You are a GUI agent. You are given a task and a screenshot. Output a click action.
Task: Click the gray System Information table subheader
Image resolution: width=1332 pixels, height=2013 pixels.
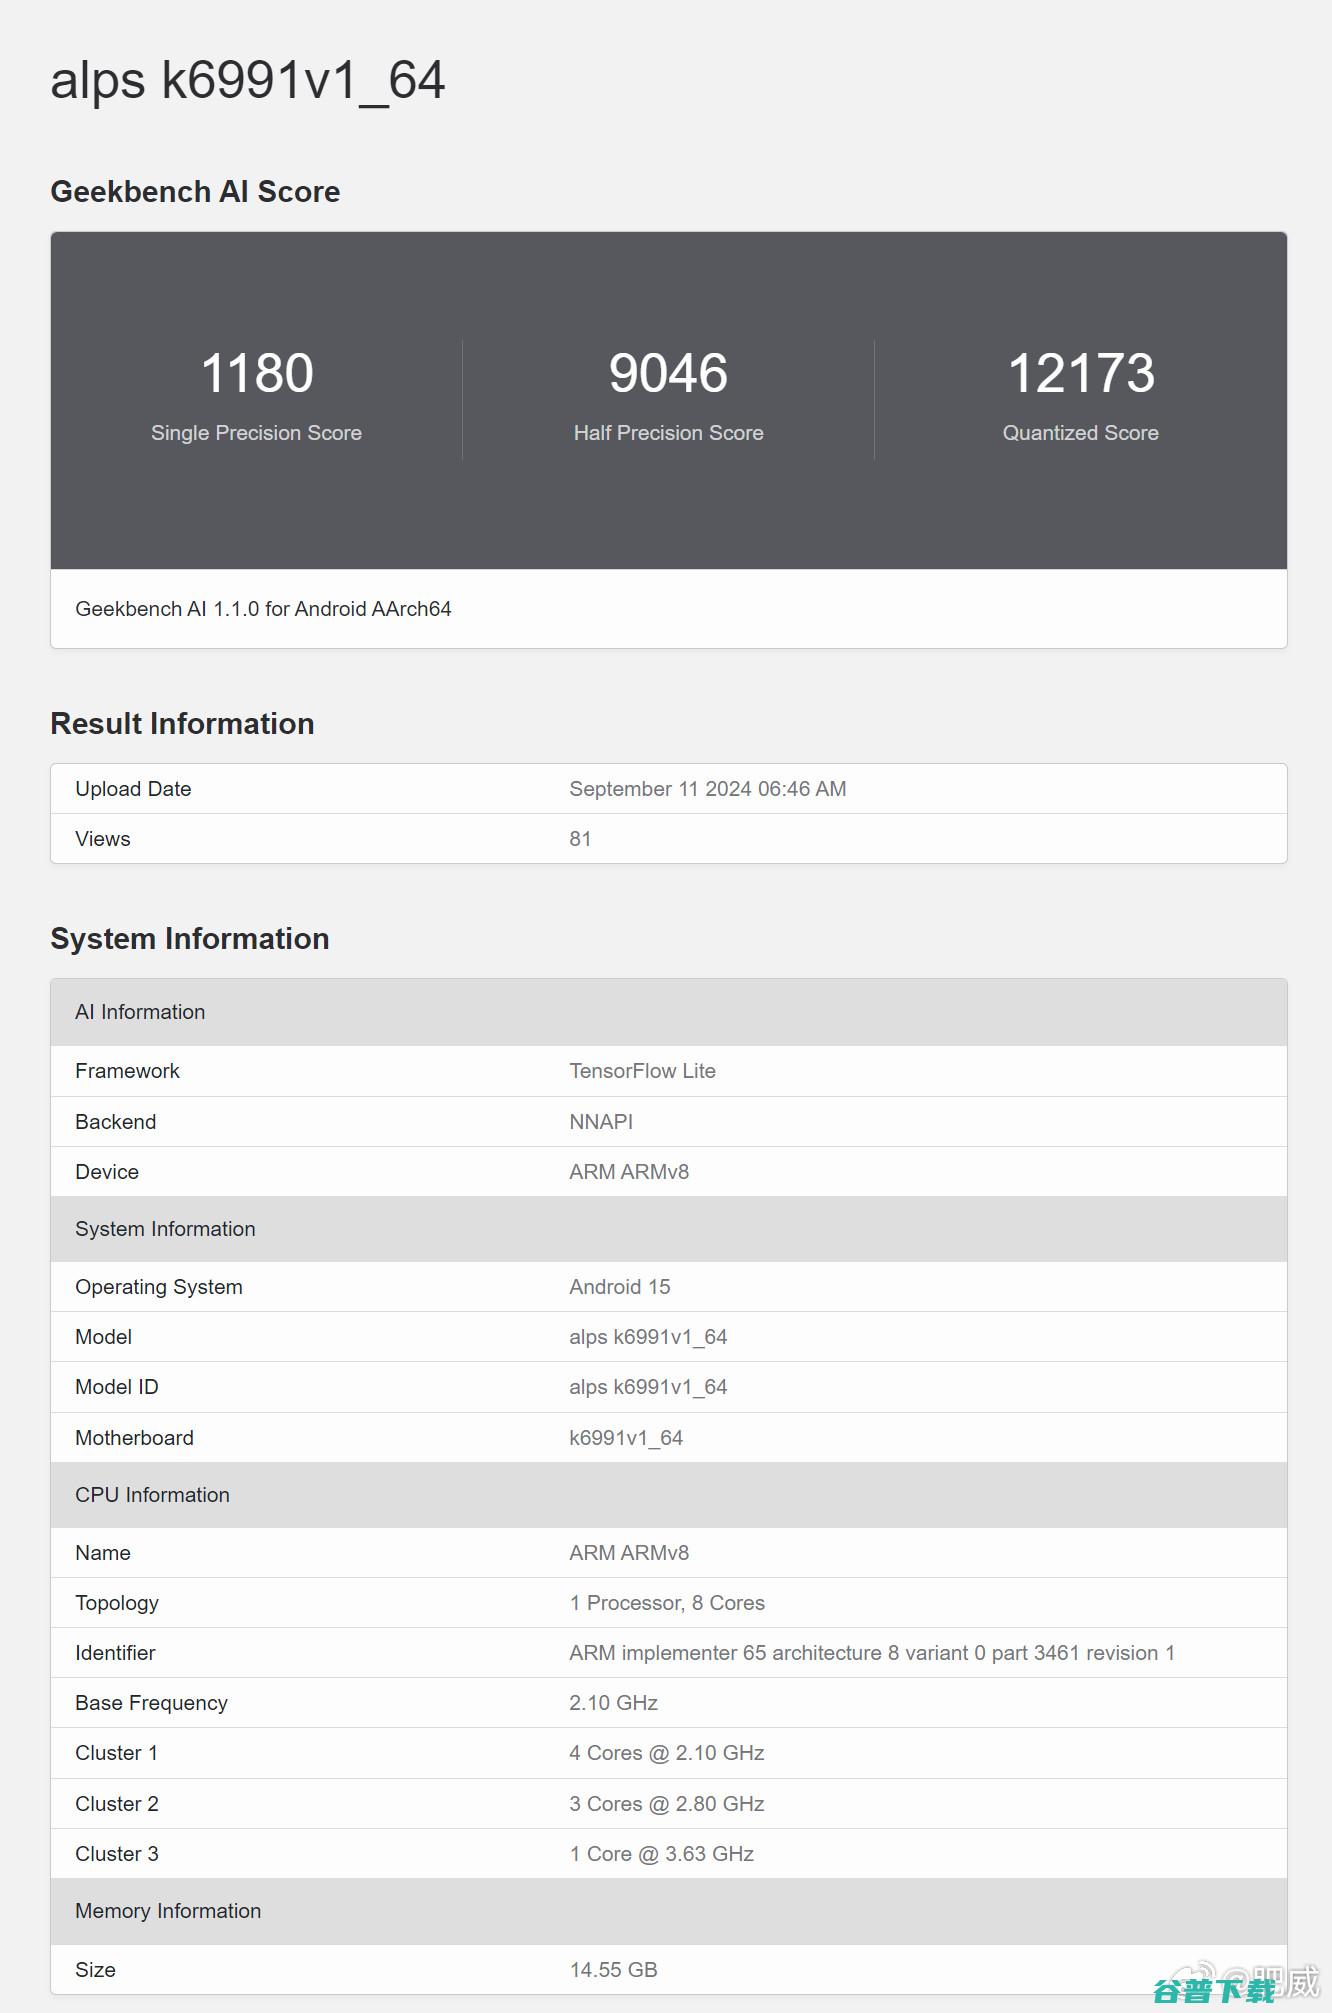tap(668, 1229)
